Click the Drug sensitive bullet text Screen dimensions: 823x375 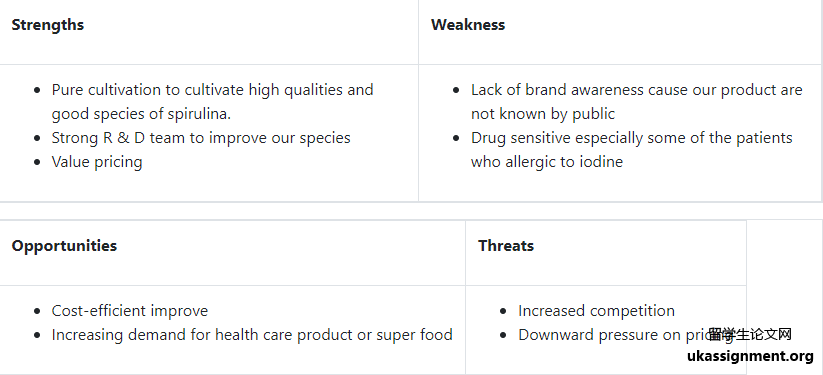coord(631,138)
